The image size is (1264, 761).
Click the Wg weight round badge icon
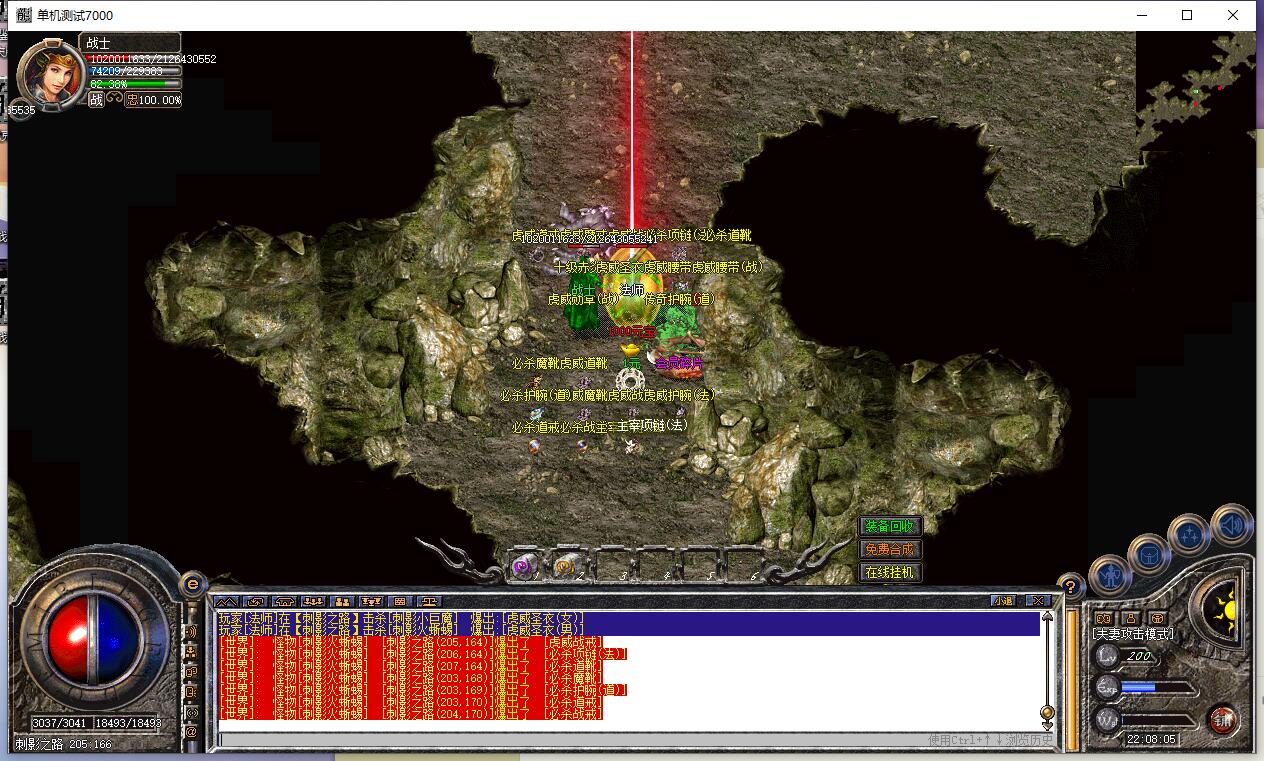pyautogui.click(x=1107, y=719)
